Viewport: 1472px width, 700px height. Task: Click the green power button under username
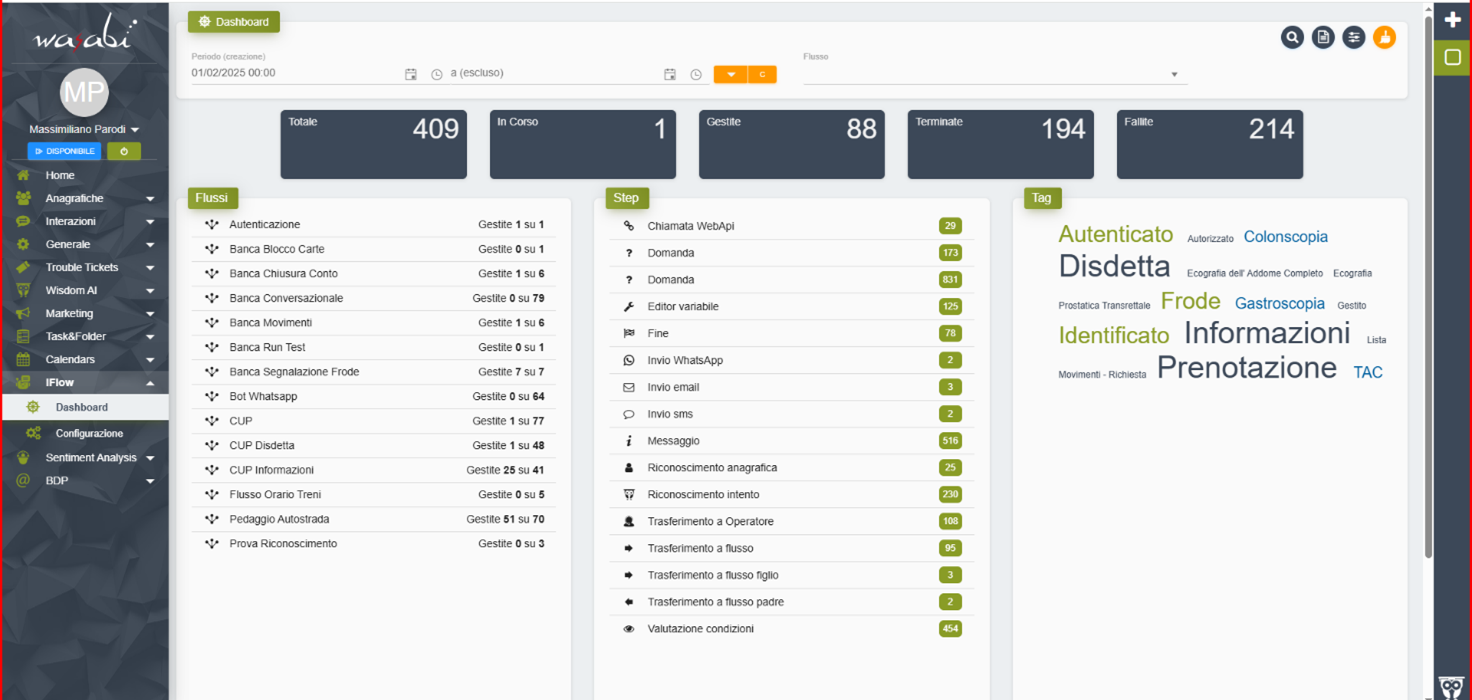pyautogui.click(x=124, y=151)
